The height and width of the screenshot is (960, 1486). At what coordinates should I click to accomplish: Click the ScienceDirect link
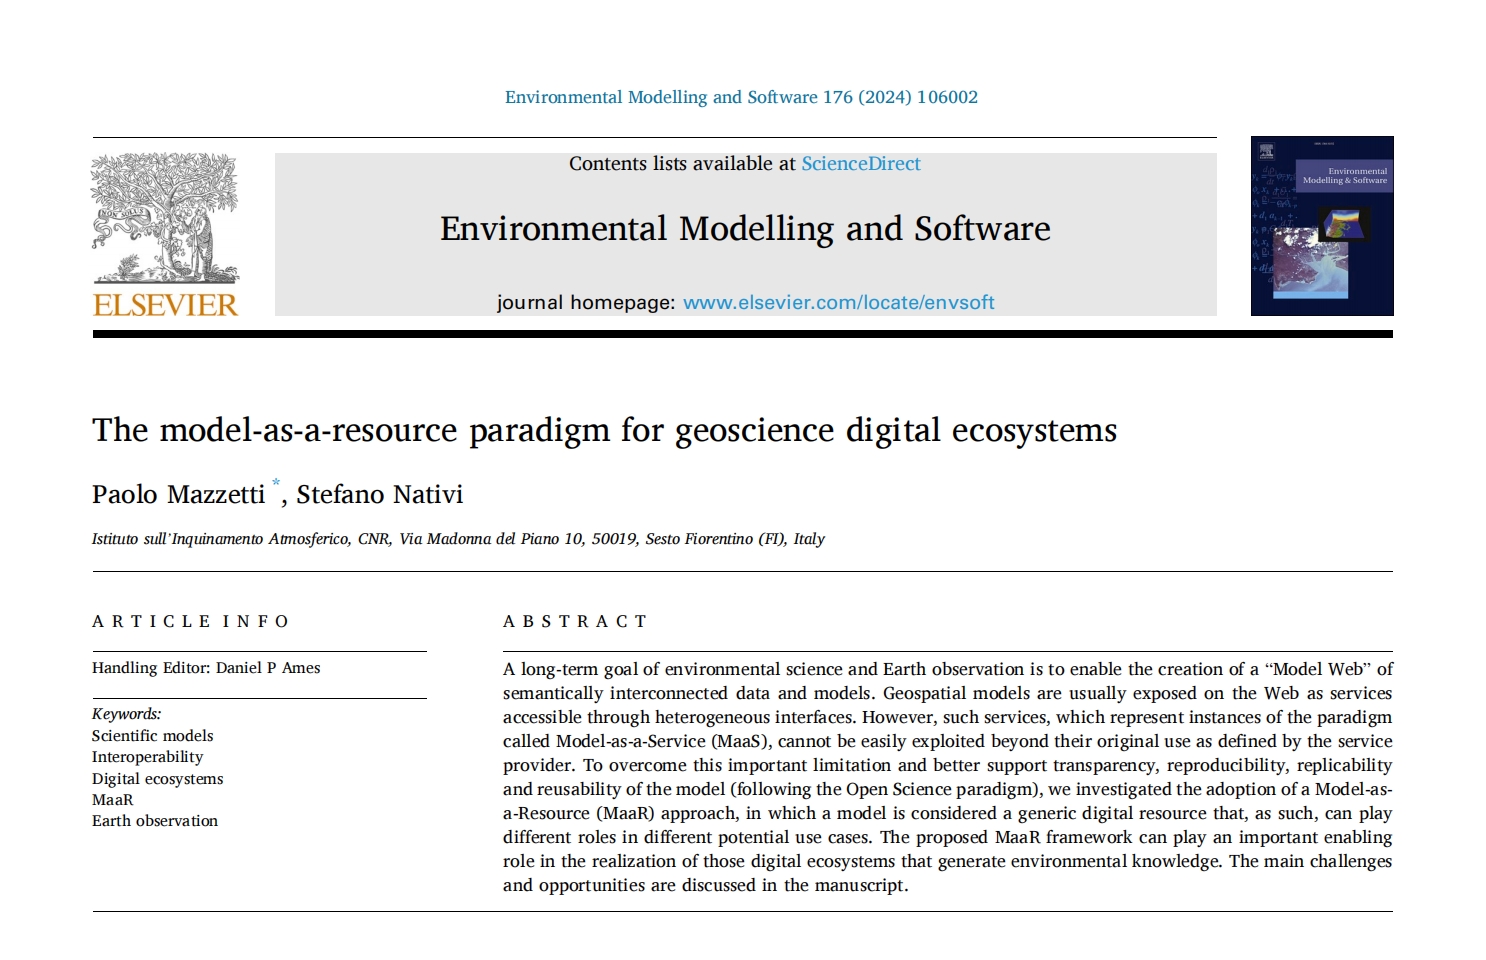(860, 164)
